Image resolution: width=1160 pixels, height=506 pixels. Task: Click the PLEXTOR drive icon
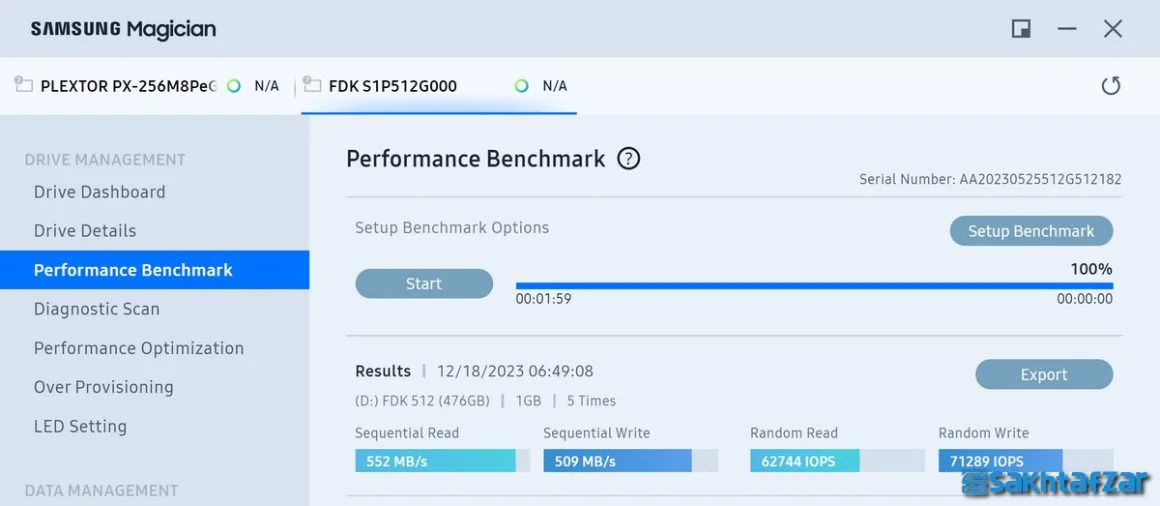tap(24, 85)
